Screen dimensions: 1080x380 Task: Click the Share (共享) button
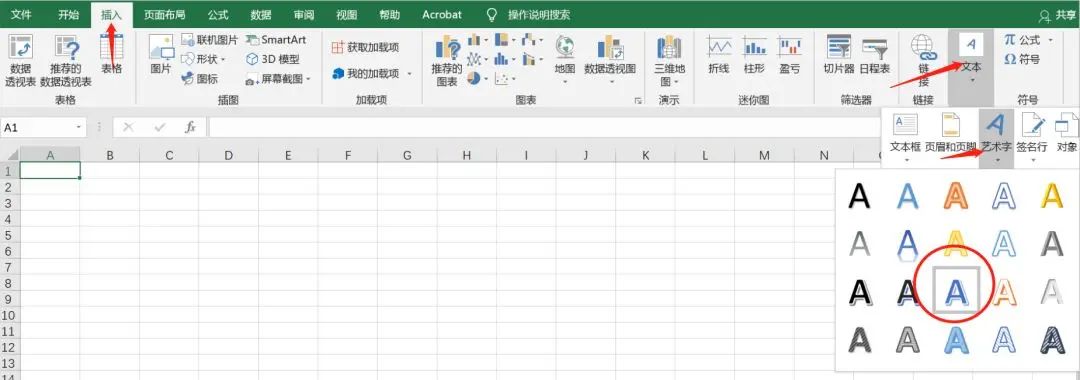click(1058, 15)
